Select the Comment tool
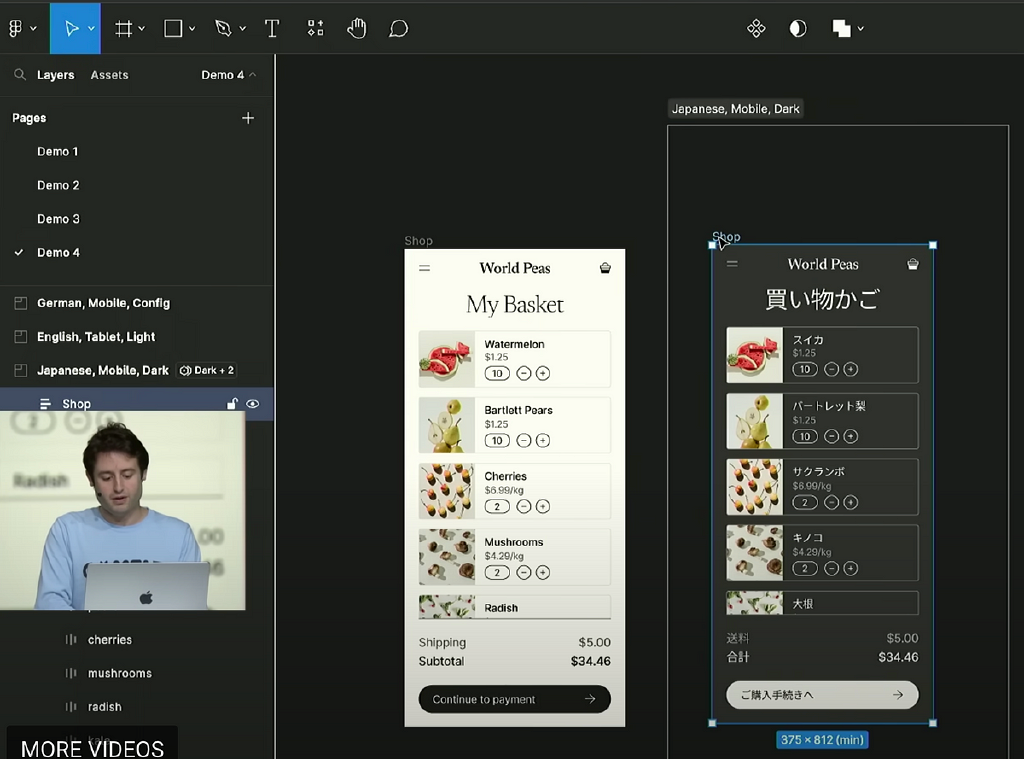 (x=398, y=29)
